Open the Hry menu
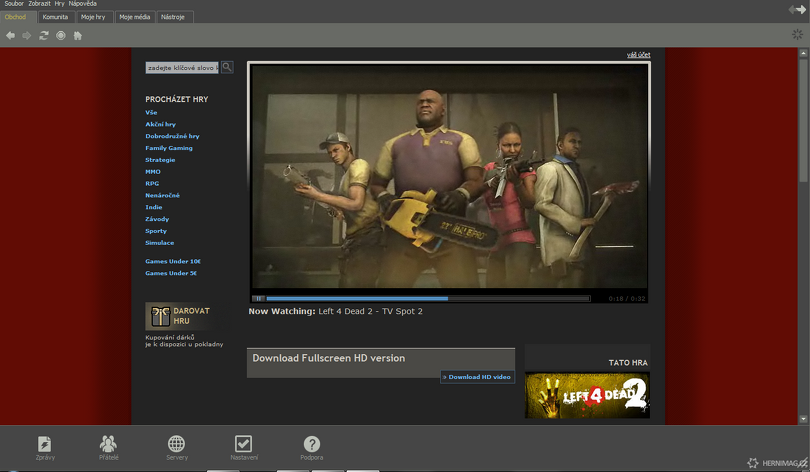The image size is (810, 472). [x=59, y=4]
